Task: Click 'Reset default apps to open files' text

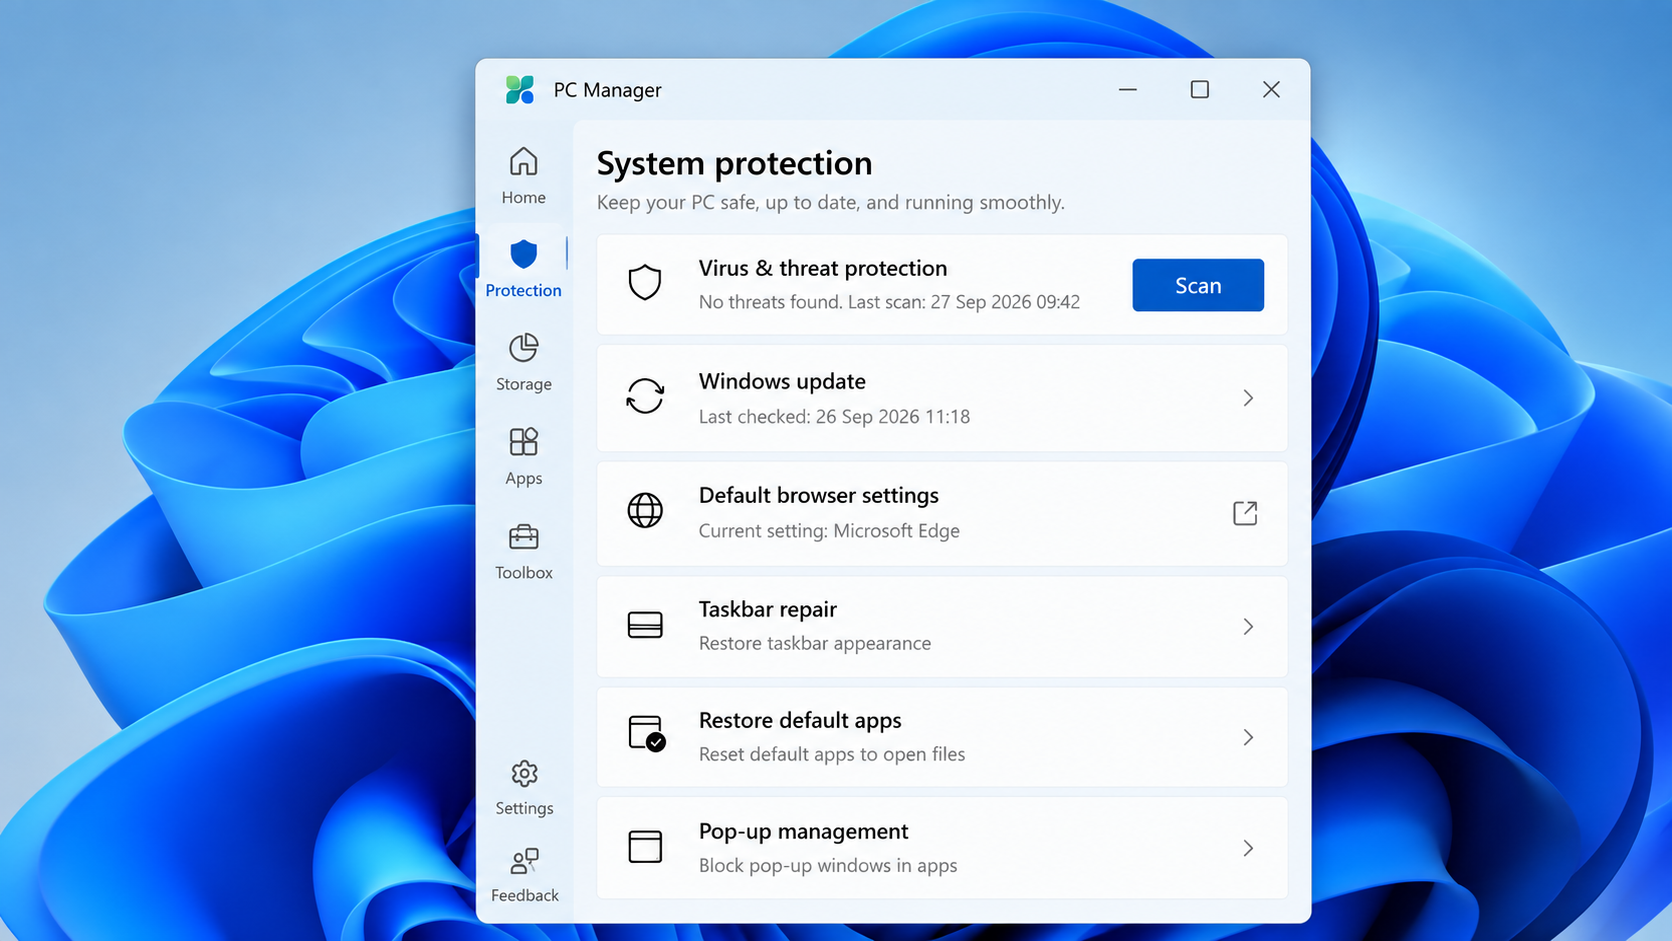Action: click(832, 754)
